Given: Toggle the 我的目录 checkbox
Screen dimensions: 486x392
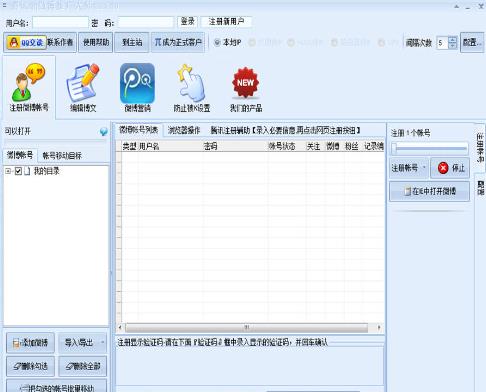Looking at the screenshot, I should [x=18, y=171].
